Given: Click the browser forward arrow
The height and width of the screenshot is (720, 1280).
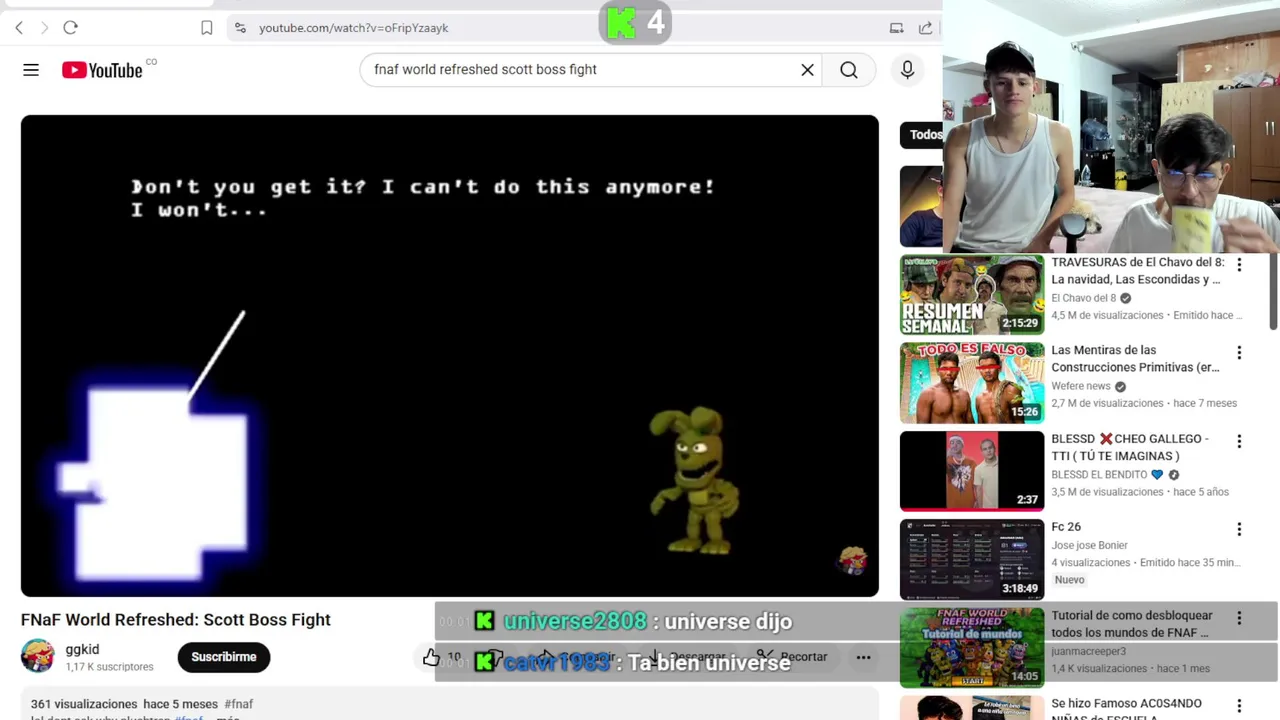Looking at the screenshot, I should [x=44, y=28].
